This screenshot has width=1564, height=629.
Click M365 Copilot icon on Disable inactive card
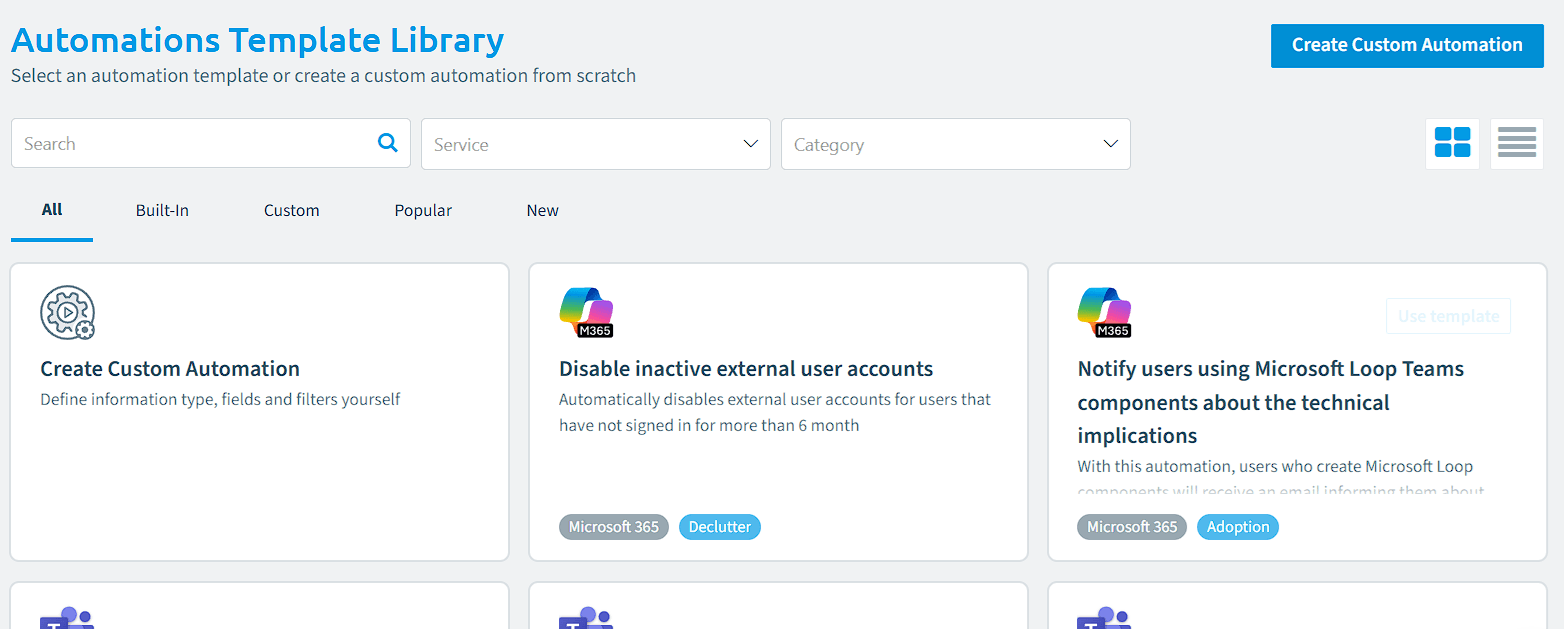586,313
